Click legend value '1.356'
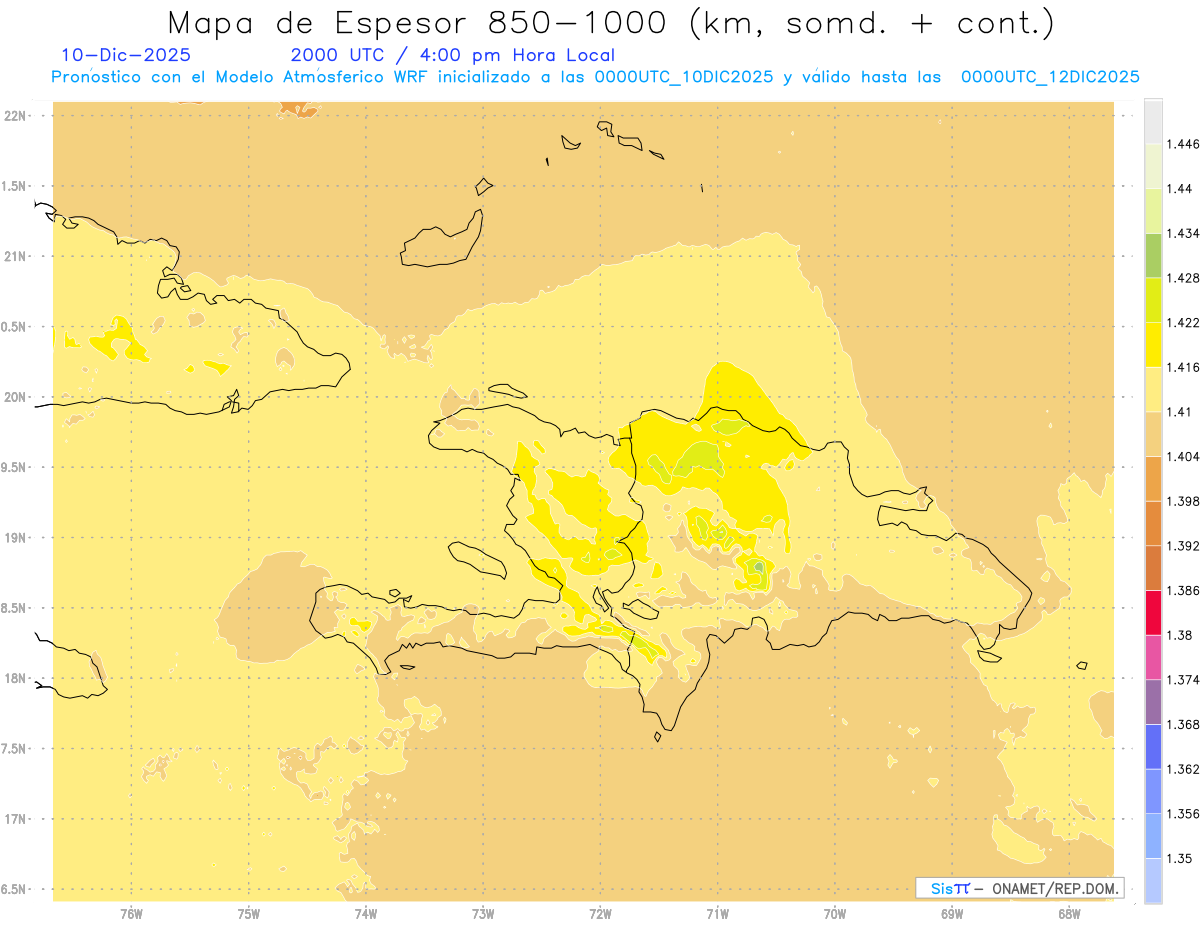This screenshot has width=1200, height=927. point(1185,813)
